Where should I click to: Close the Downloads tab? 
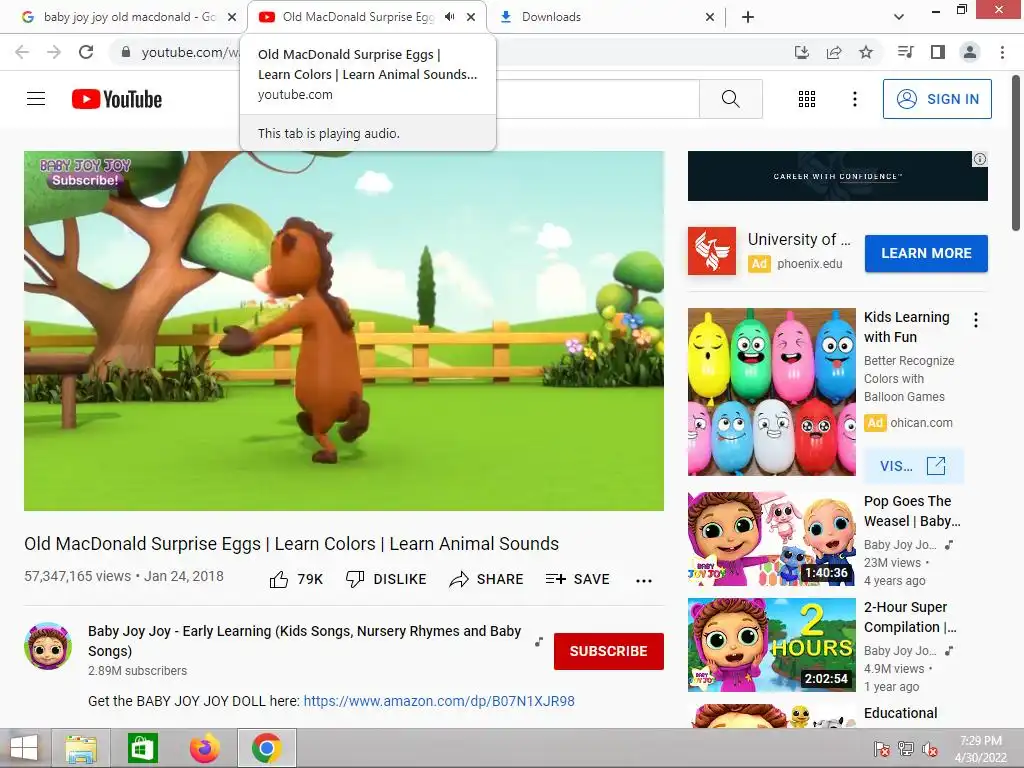click(710, 17)
